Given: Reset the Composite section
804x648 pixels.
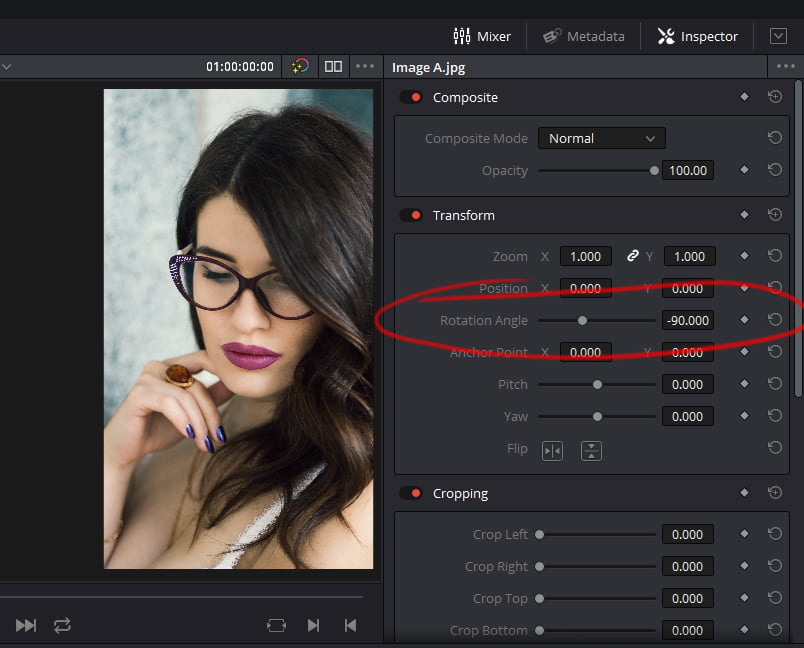Looking at the screenshot, I should tap(775, 96).
